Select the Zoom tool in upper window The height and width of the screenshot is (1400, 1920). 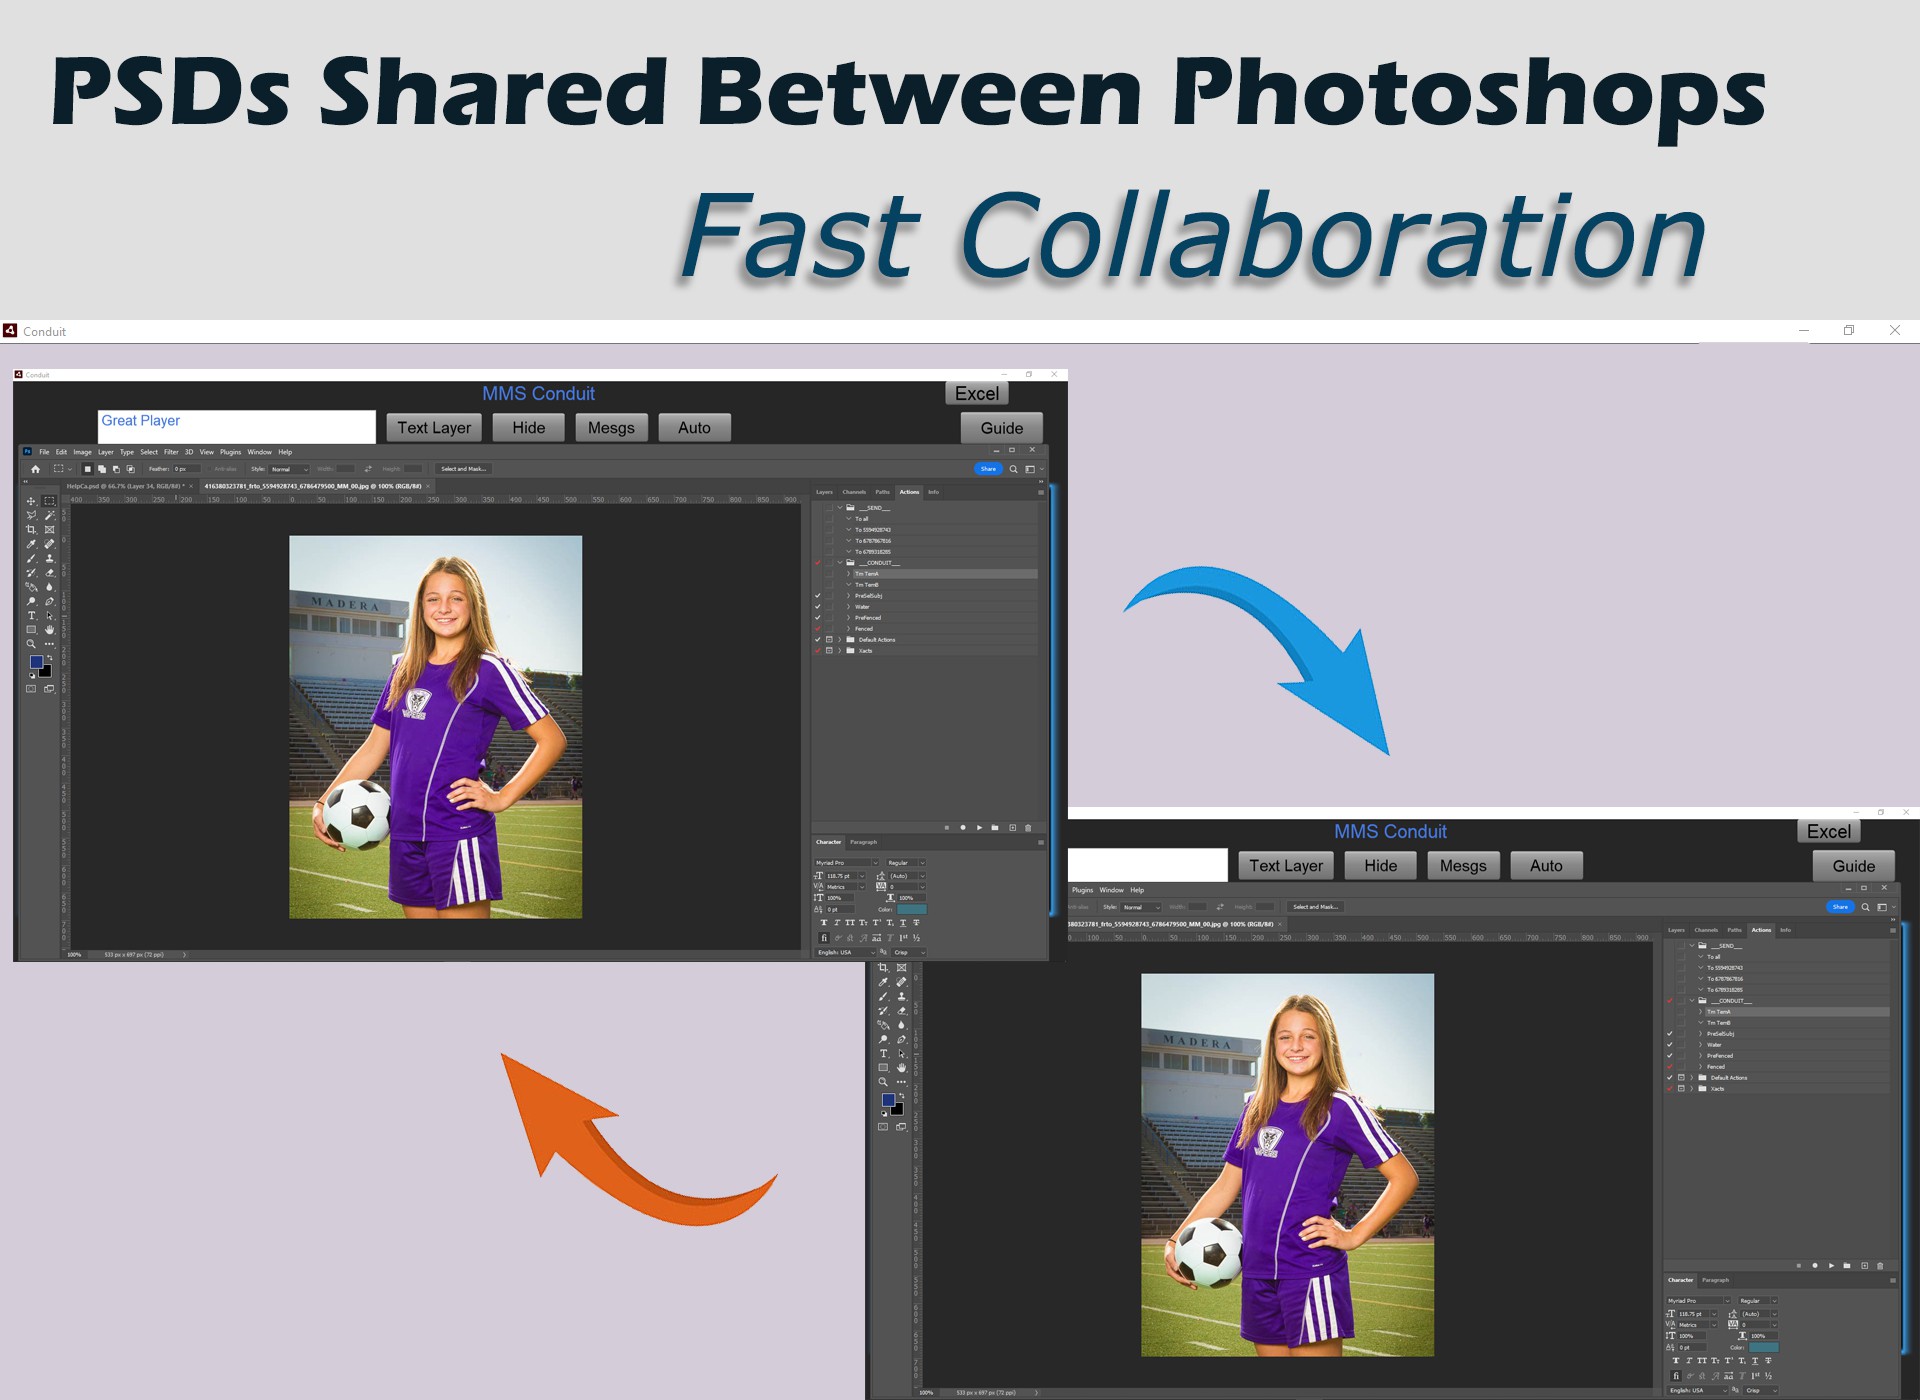(x=31, y=644)
